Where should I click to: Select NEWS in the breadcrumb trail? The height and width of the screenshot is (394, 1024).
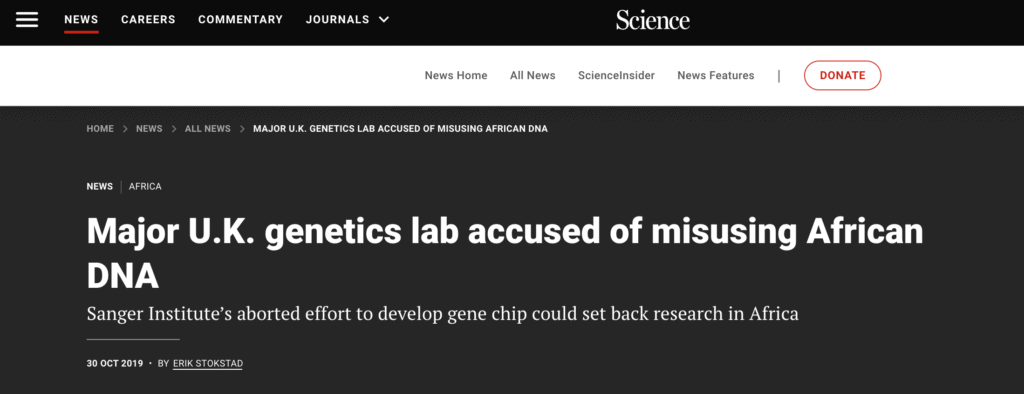[x=149, y=129]
